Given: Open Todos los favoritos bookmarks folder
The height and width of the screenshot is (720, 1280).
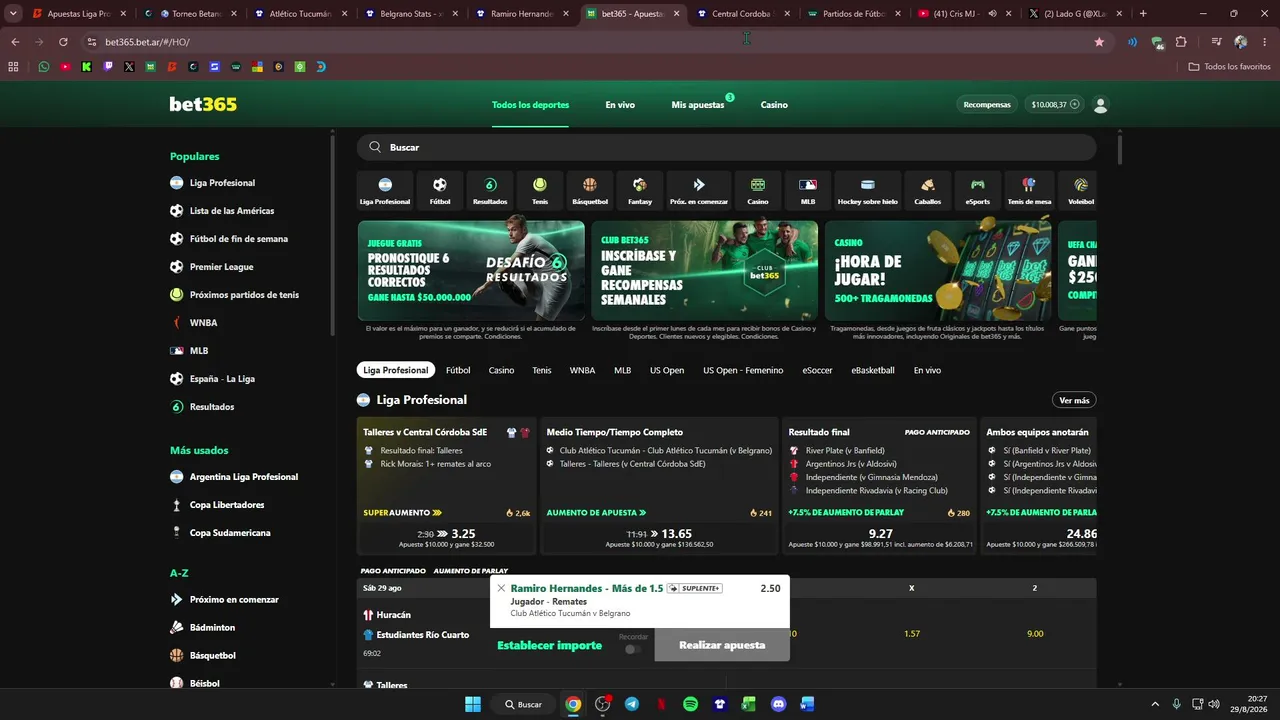Looking at the screenshot, I should [1229, 67].
